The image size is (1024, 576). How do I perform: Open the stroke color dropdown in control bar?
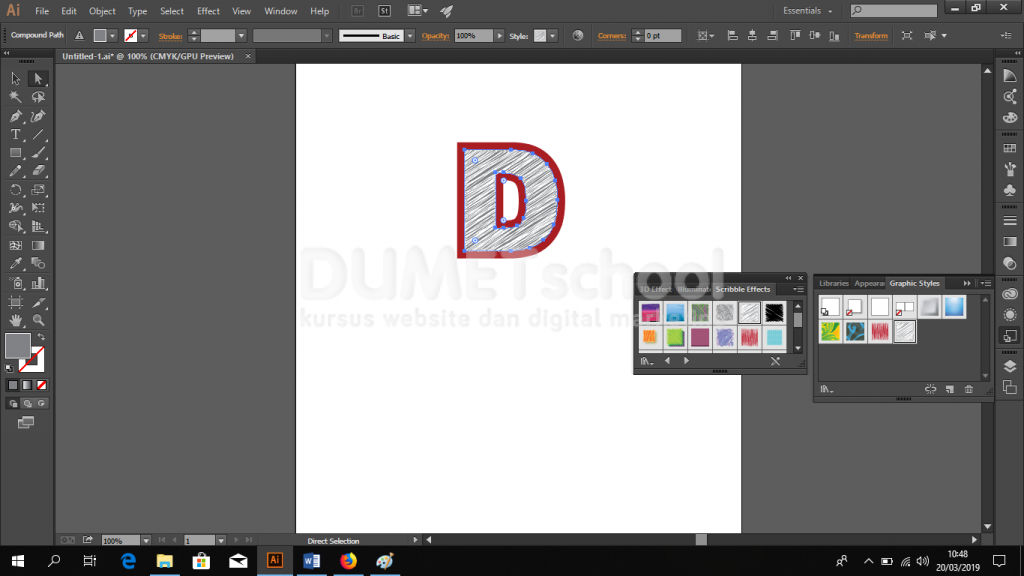pos(143,36)
